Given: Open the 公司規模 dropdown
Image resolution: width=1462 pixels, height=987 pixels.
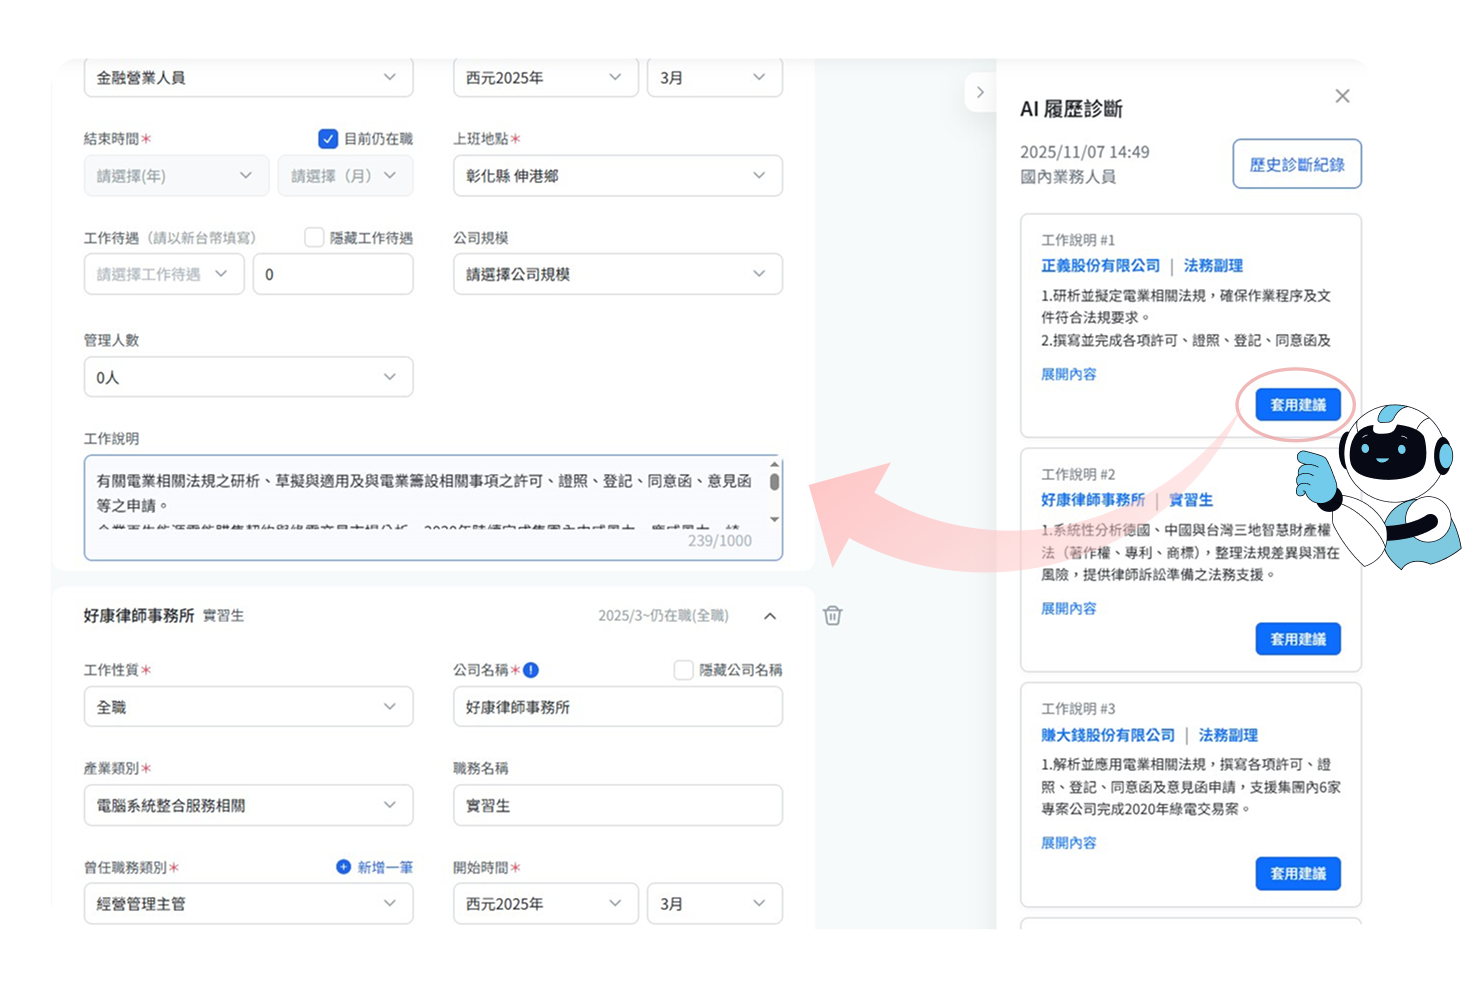Looking at the screenshot, I should pos(617,274).
